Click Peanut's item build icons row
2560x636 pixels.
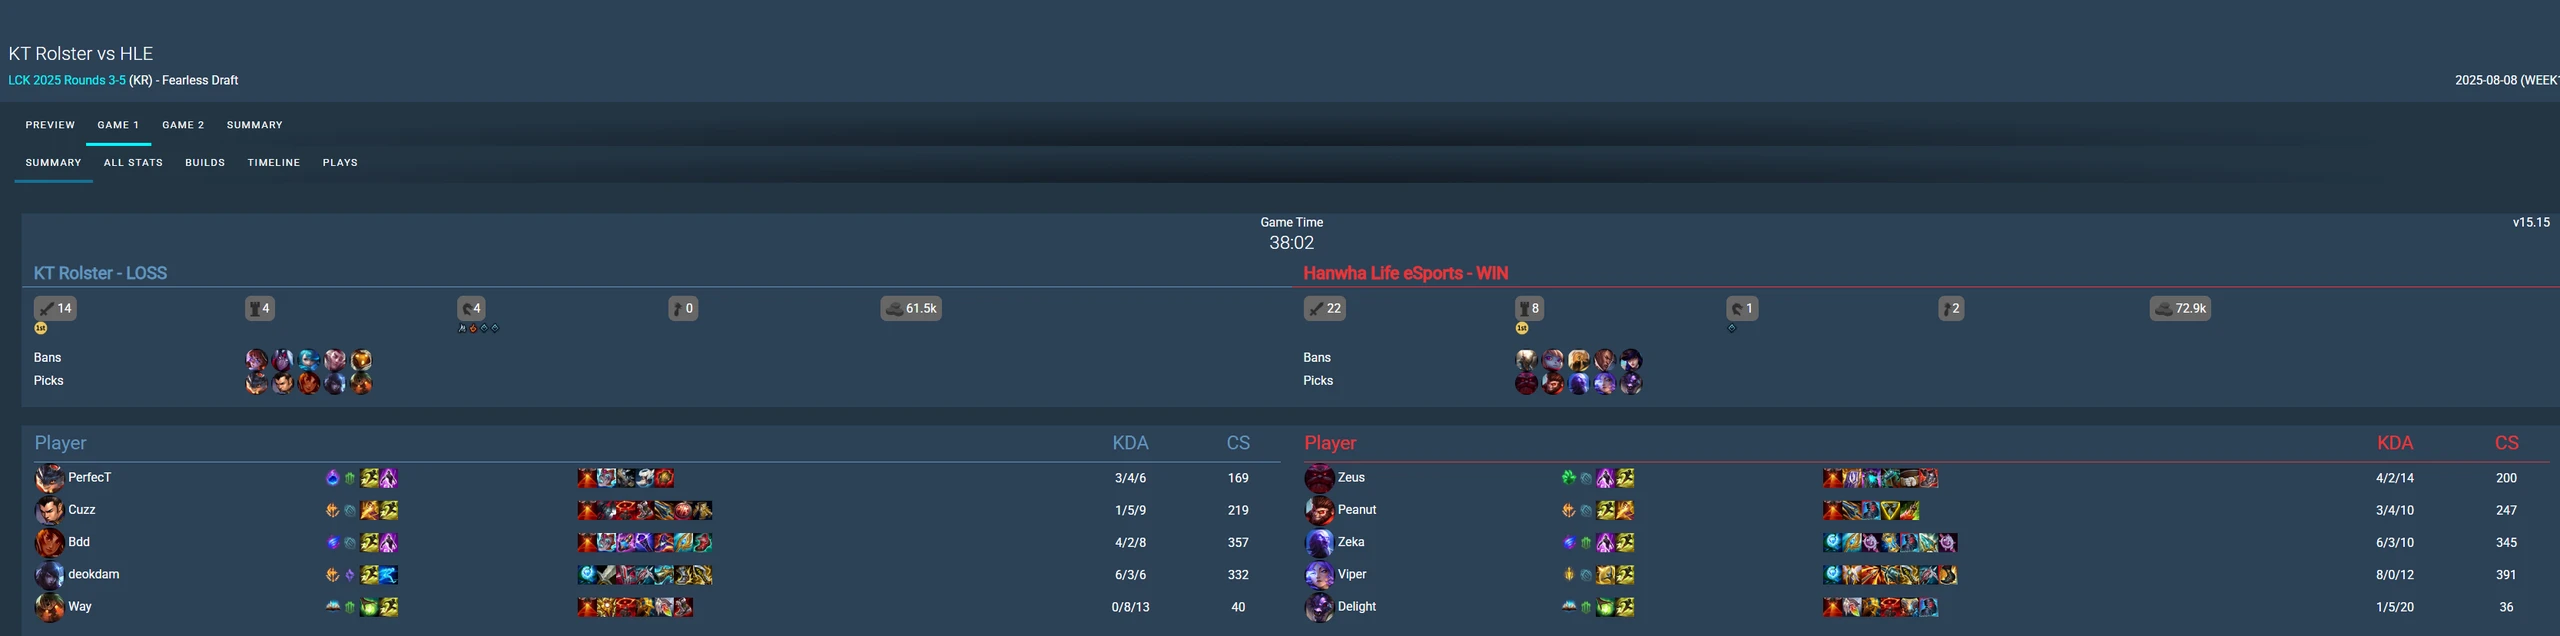pyautogui.click(x=1871, y=511)
